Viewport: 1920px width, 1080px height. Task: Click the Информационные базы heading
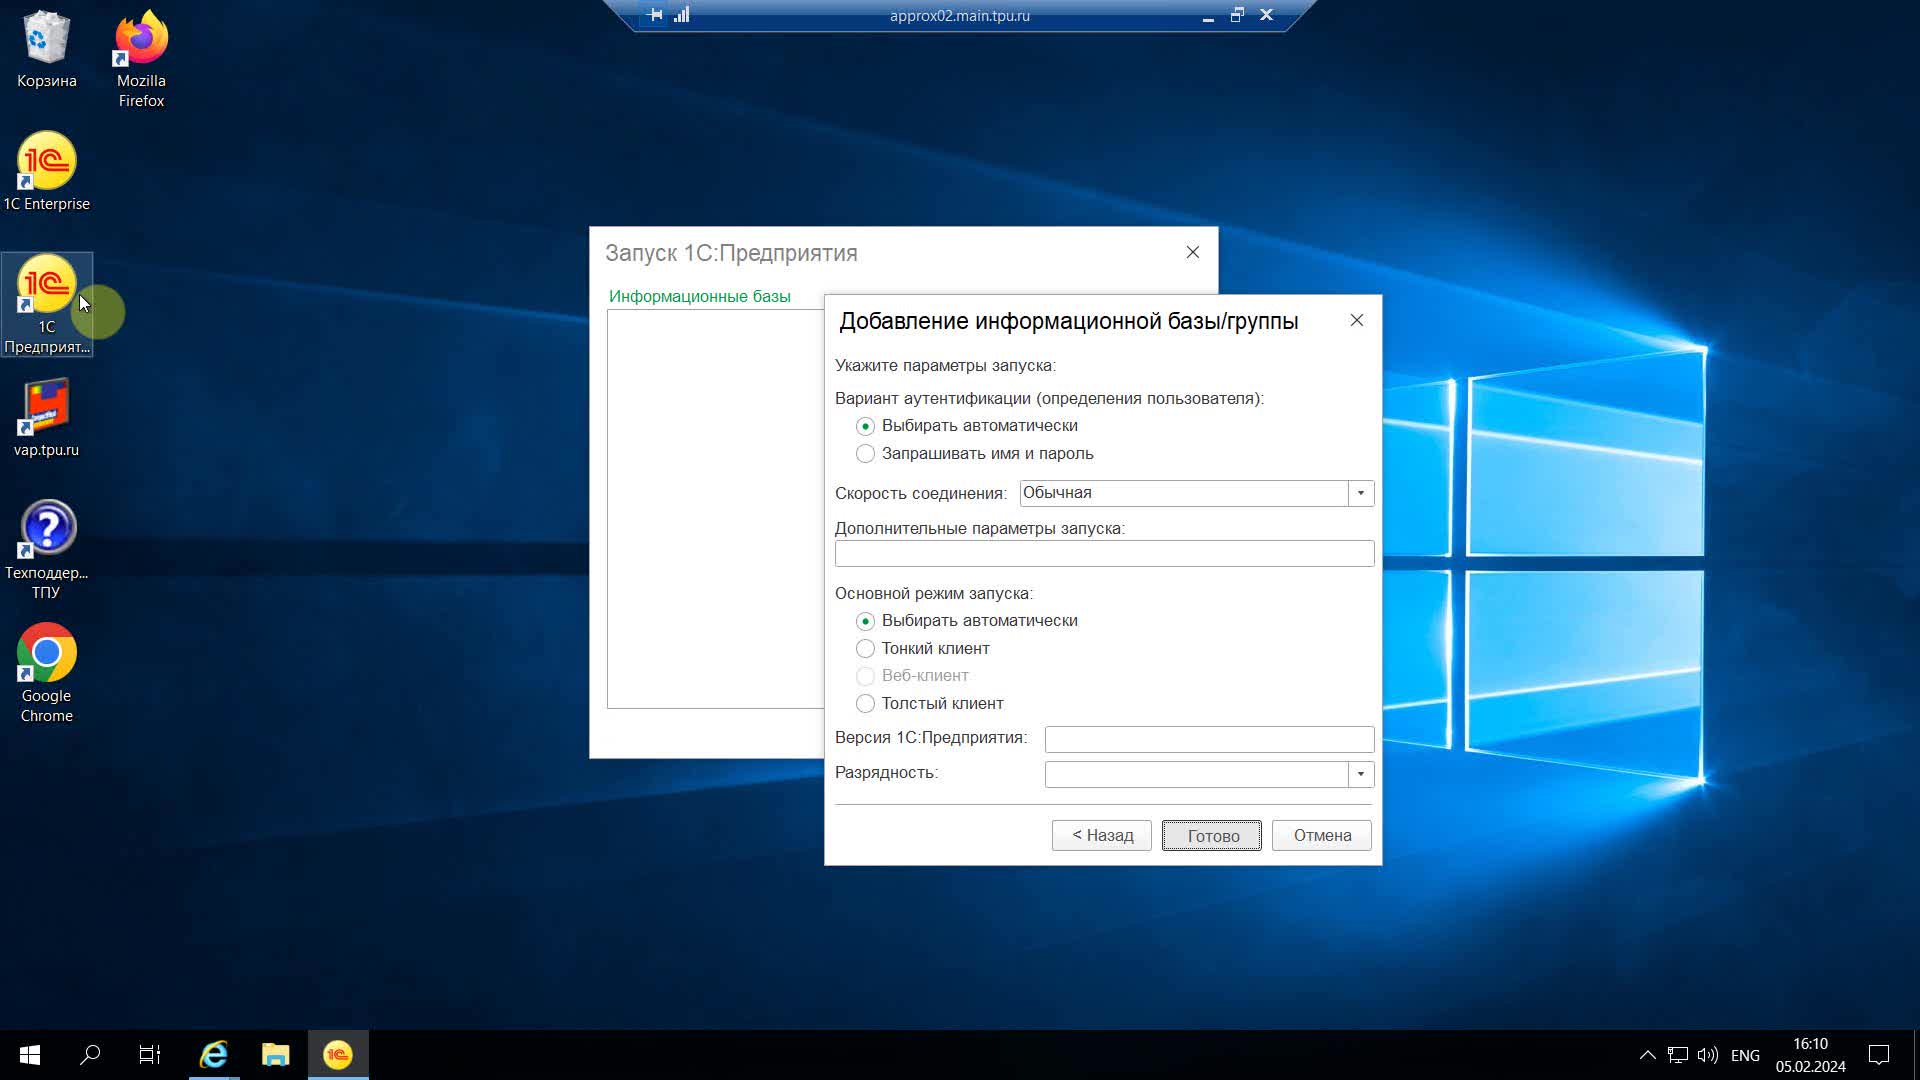(700, 296)
